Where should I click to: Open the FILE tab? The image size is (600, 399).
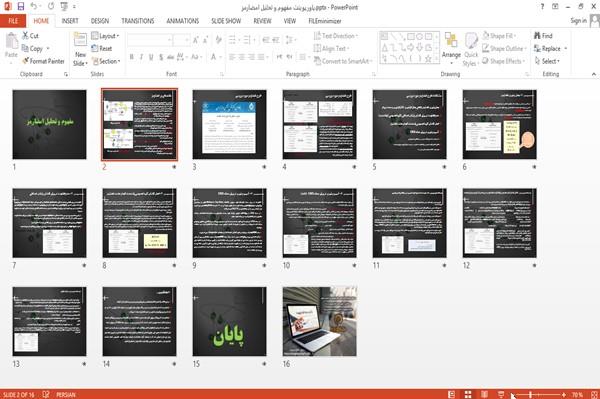(13, 21)
